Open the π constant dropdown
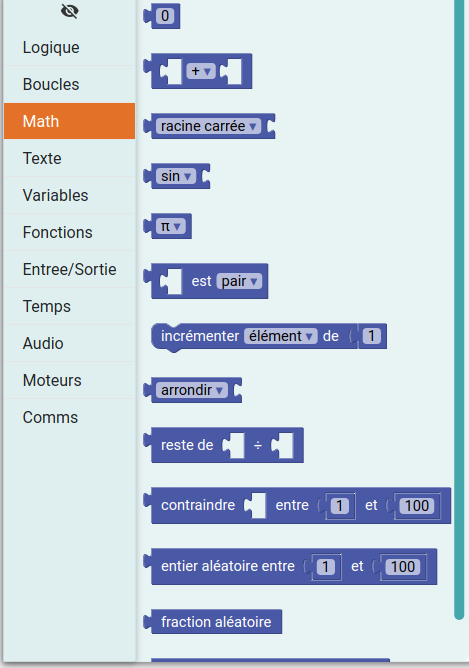This screenshot has width=469, height=668. click(x=171, y=226)
